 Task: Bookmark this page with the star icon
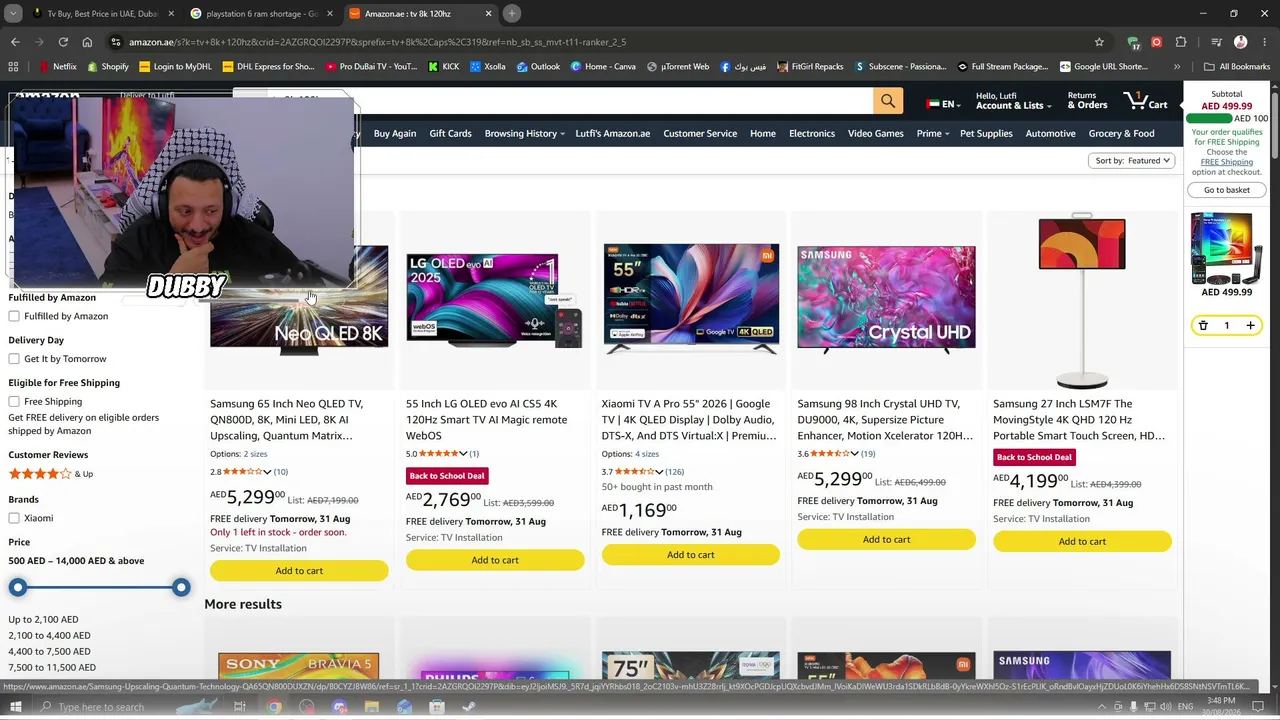coord(1099,42)
